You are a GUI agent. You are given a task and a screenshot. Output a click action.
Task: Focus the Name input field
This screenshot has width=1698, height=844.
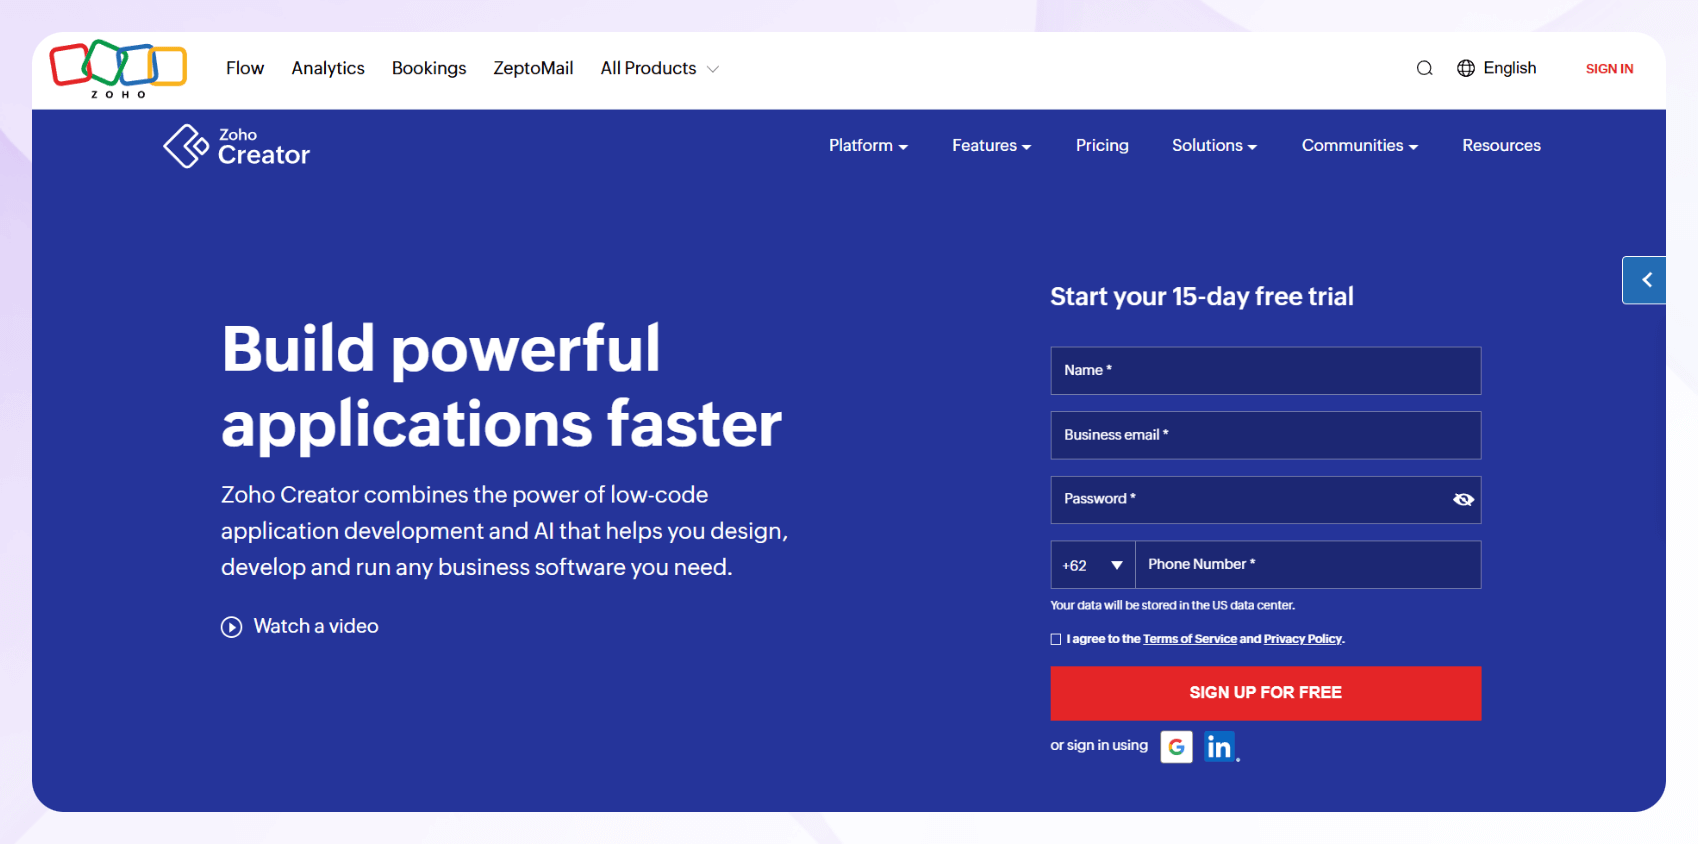pos(1266,371)
